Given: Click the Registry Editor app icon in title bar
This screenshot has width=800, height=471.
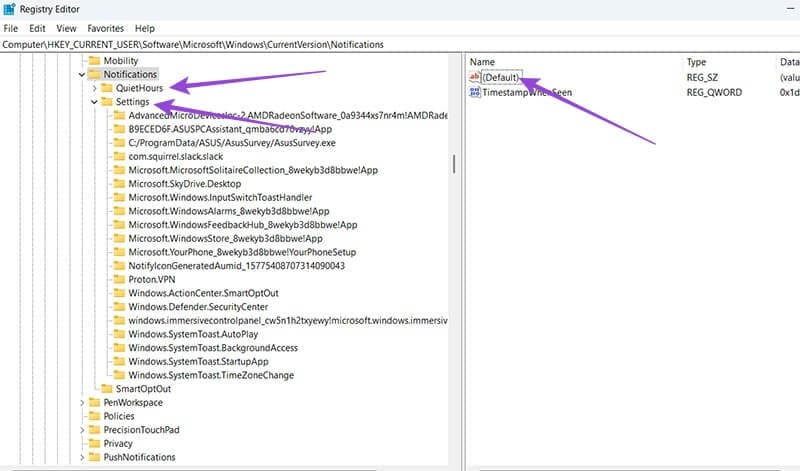Looking at the screenshot, I should coord(10,10).
